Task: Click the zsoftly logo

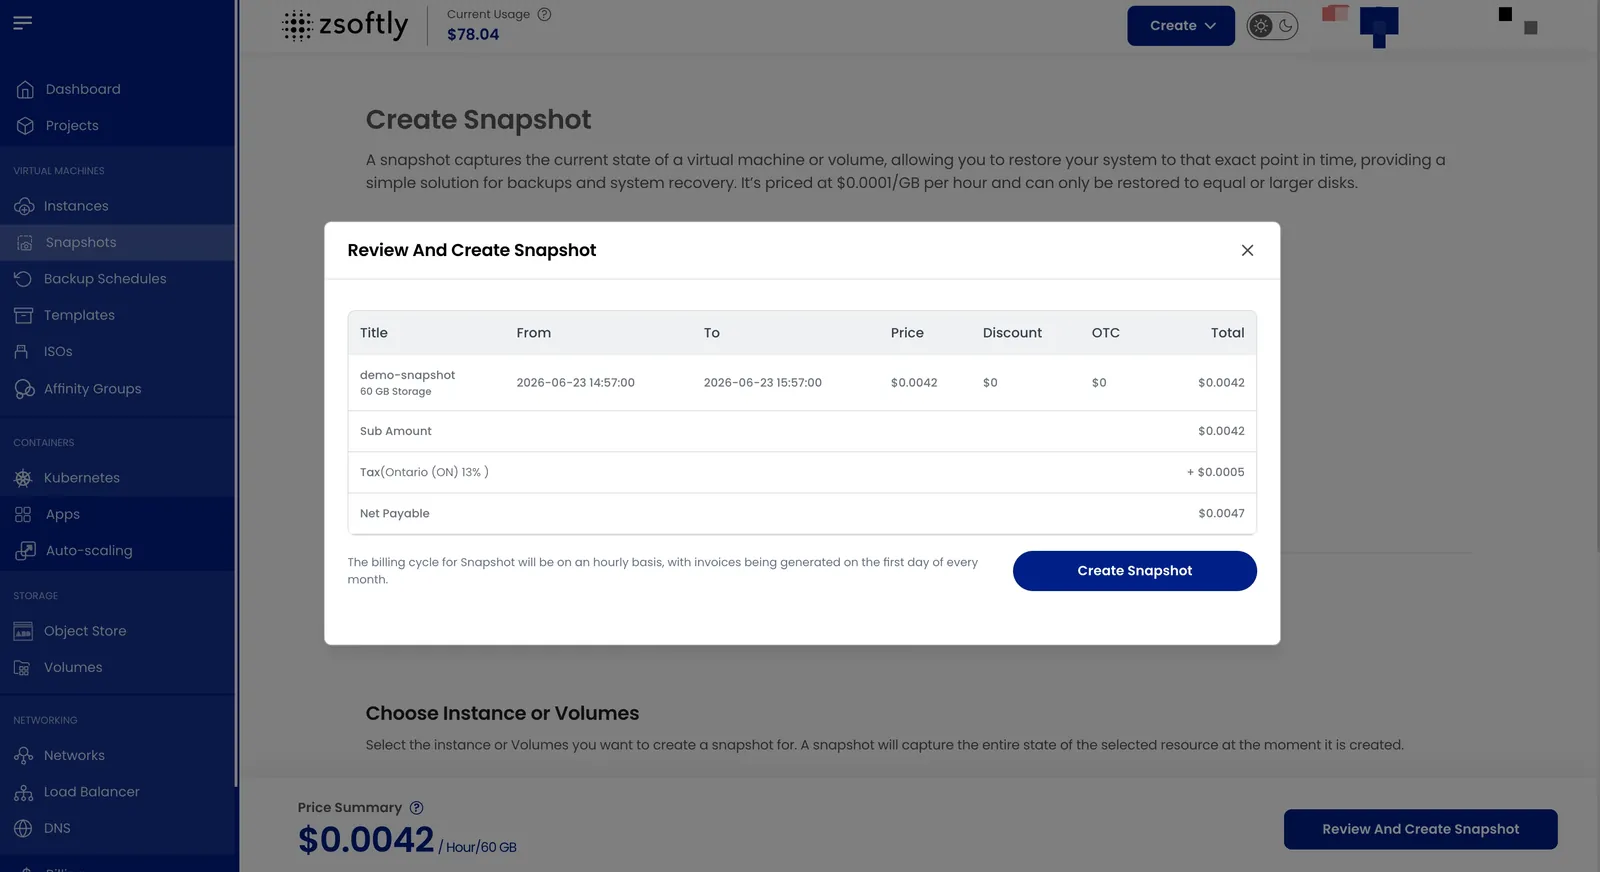Action: pyautogui.click(x=345, y=25)
